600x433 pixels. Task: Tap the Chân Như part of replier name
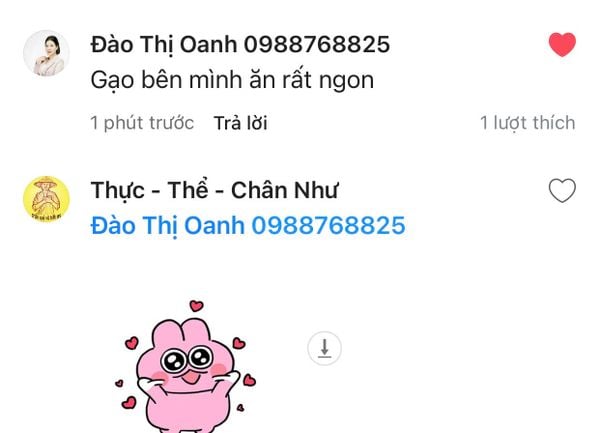285,190
